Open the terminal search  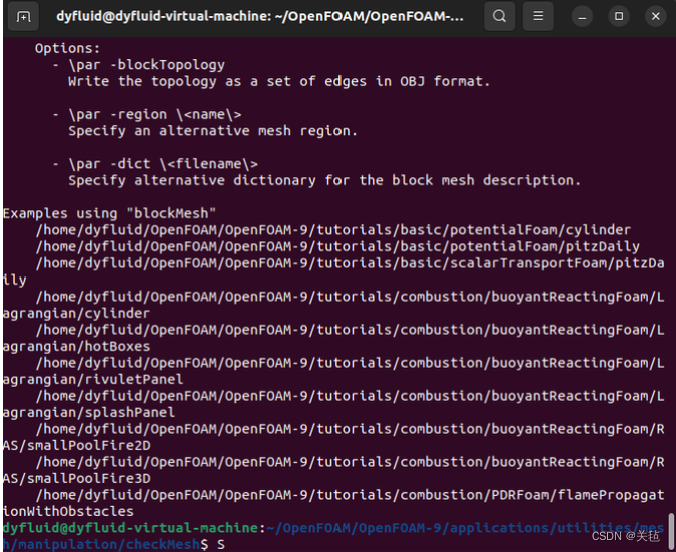click(499, 16)
